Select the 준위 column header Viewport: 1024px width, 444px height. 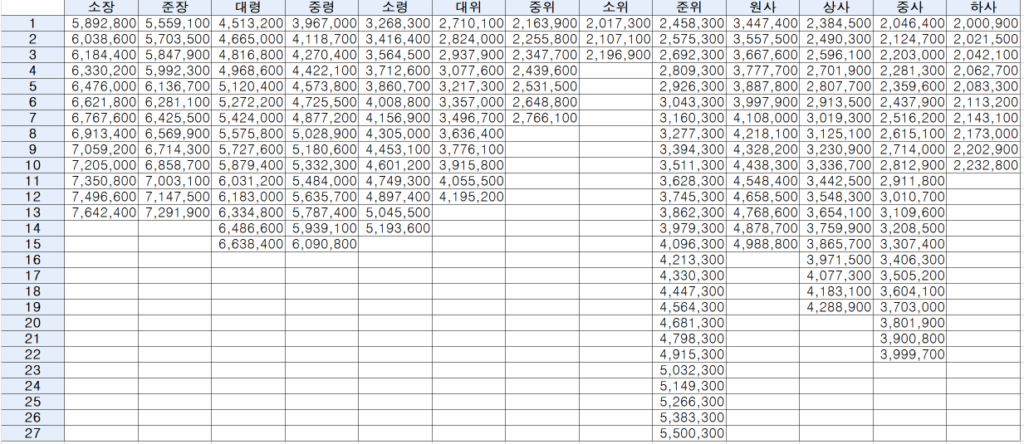coord(692,7)
